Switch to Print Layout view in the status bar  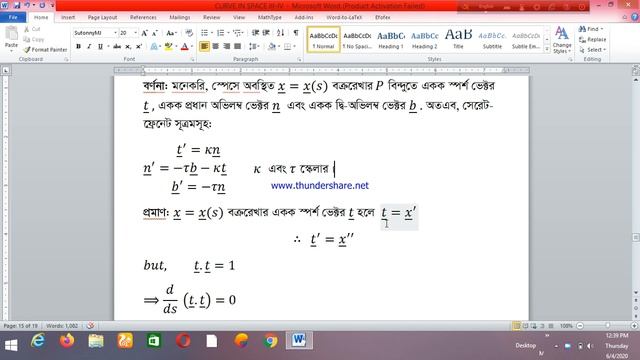(517, 326)
